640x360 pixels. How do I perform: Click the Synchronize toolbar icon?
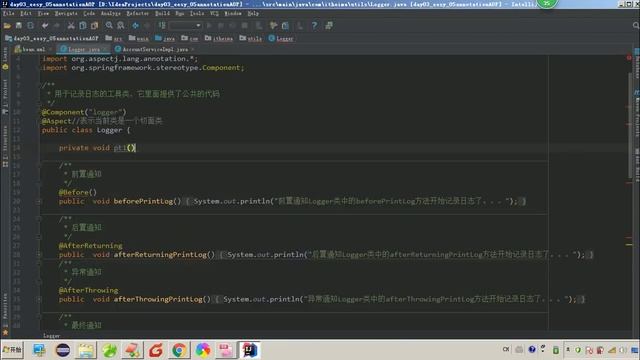[31, 25]
